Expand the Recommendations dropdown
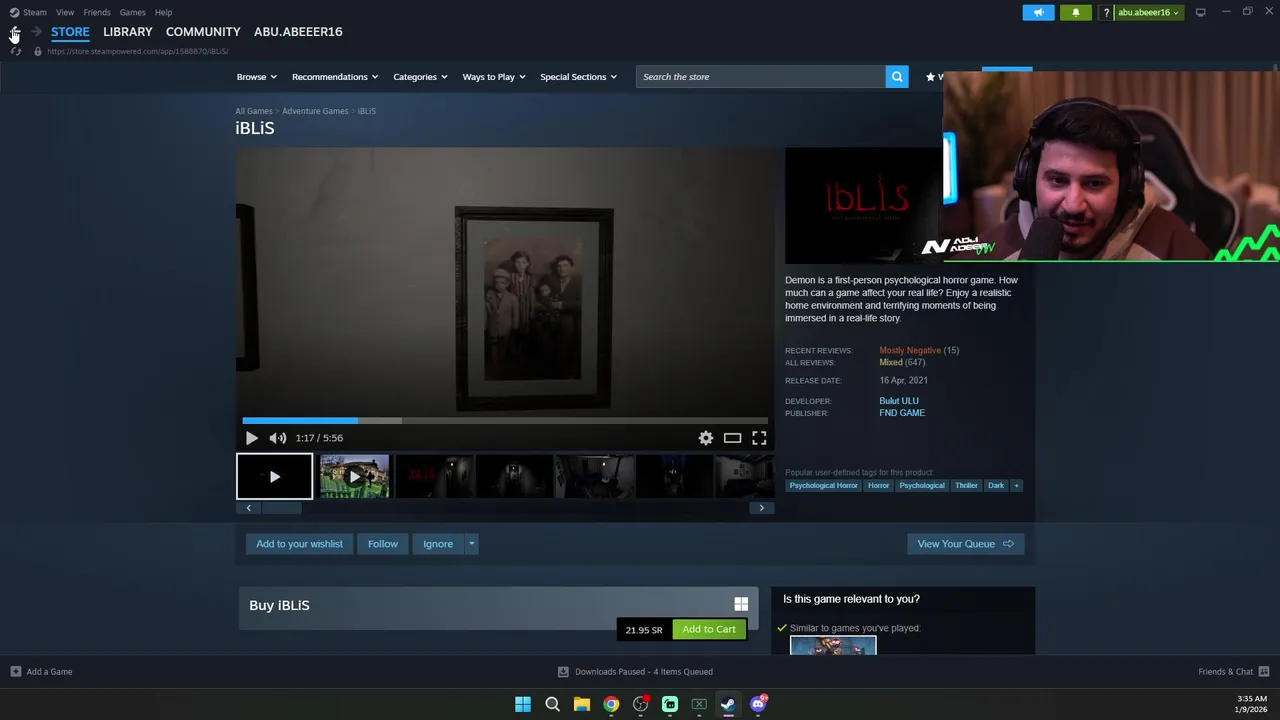The height and width of the screenshot is (720, 1280). (x=335, y=77)
